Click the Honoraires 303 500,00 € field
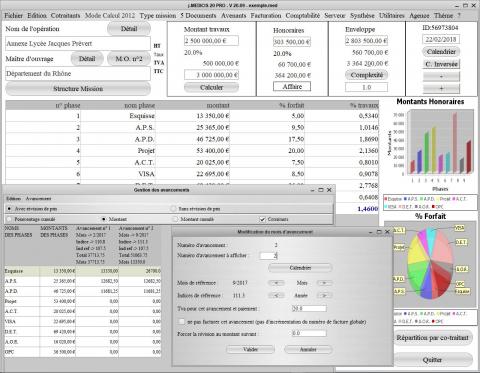The height and width of the screenshot is (373, 480). pyautogui.click(x=292, y=42)
